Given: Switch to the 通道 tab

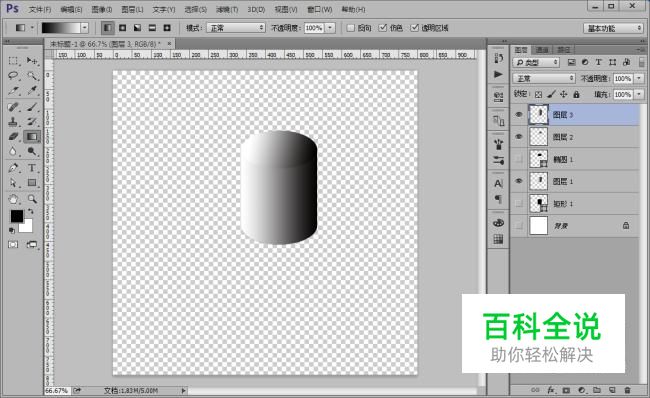Looking at the screenshot, I should 542,50.
